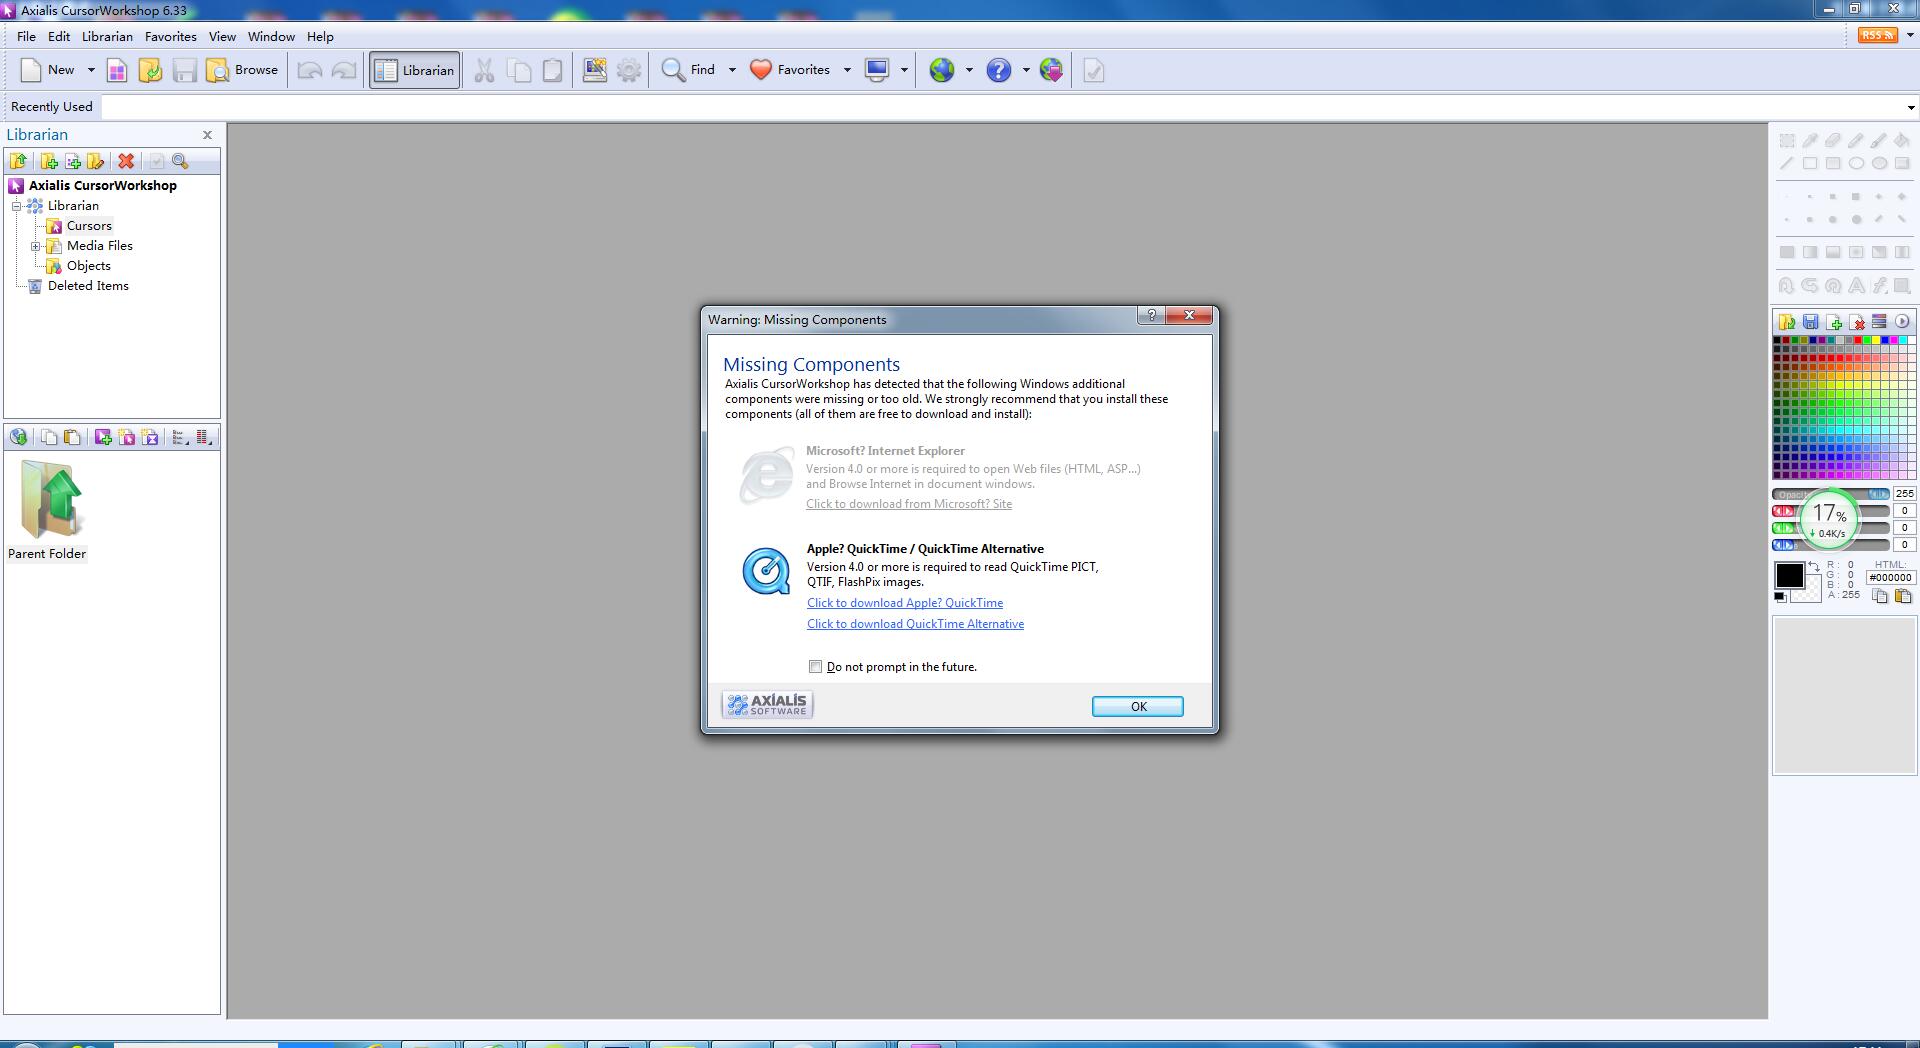Swap foreground and background colors arrow
Screen dimensions: 1920x1048
pos(1813,566)
